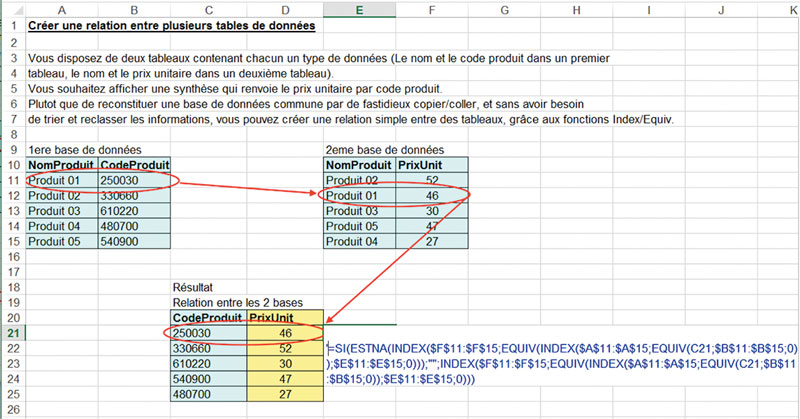Click the blue SI(ESTNA(INDEX formula text
Image resolution: width=800 pixels, height=419 pixels.
click(x=561, y=364)
